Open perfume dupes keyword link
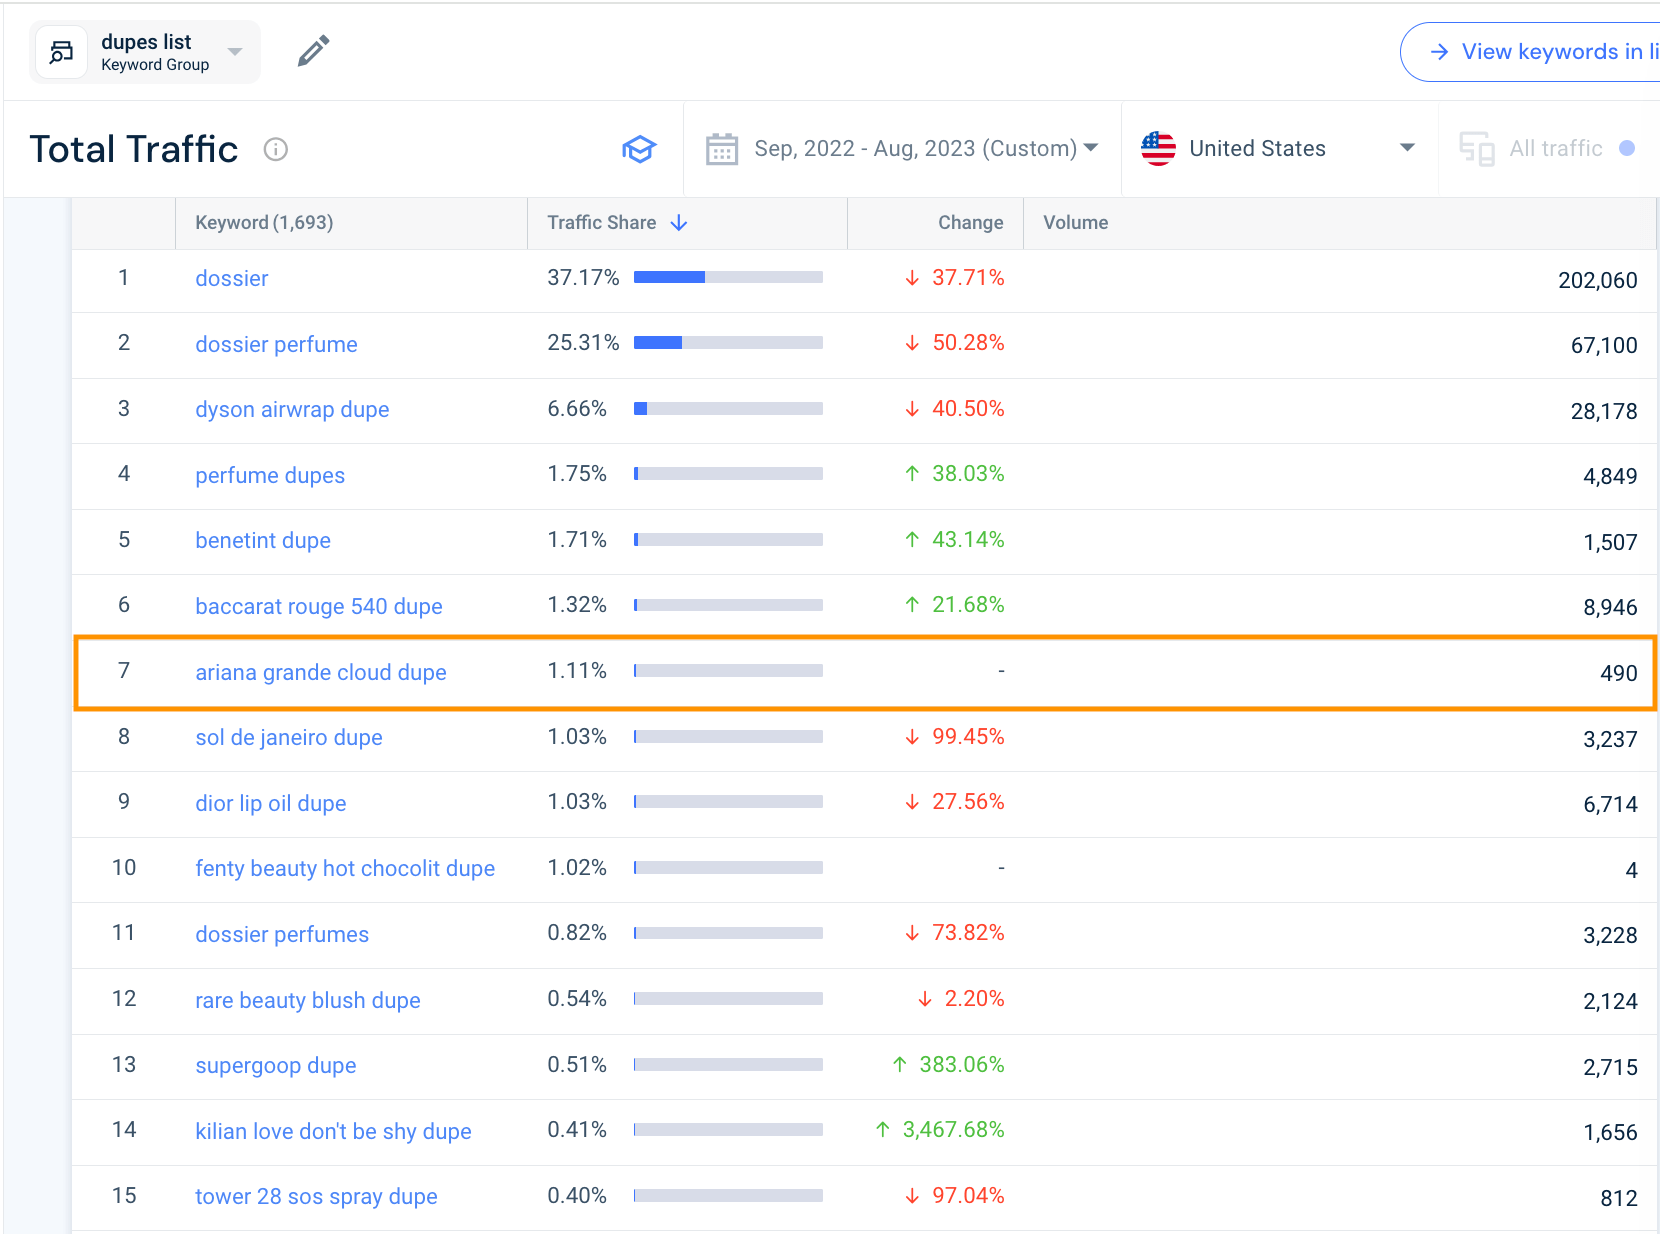The image size is (1660, 1234). [270, 476]
